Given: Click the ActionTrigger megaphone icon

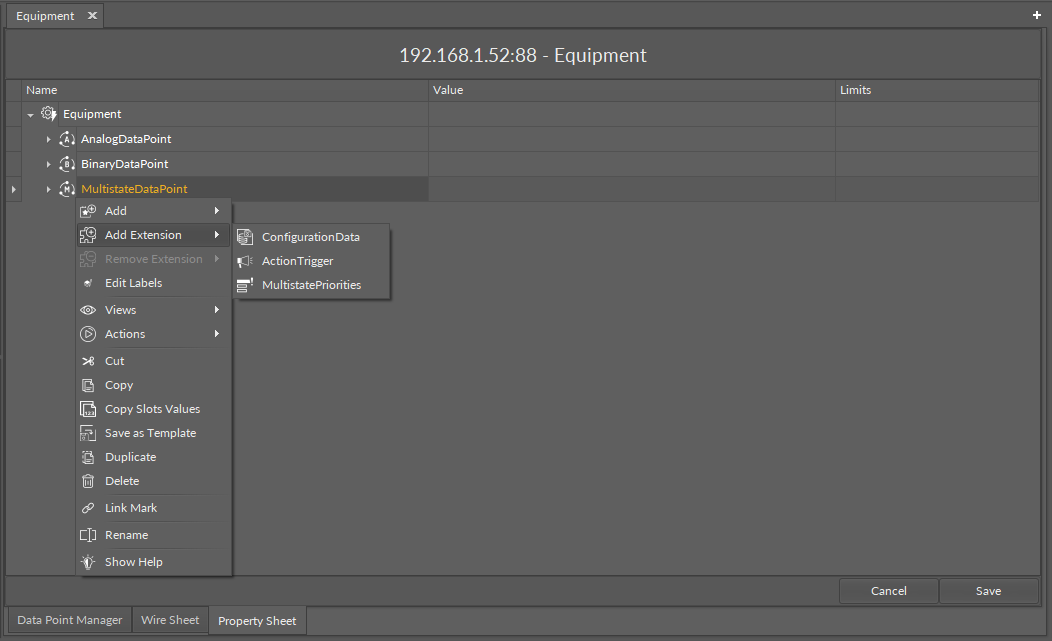Looking at the screenshot, I should tap(245, 261).
